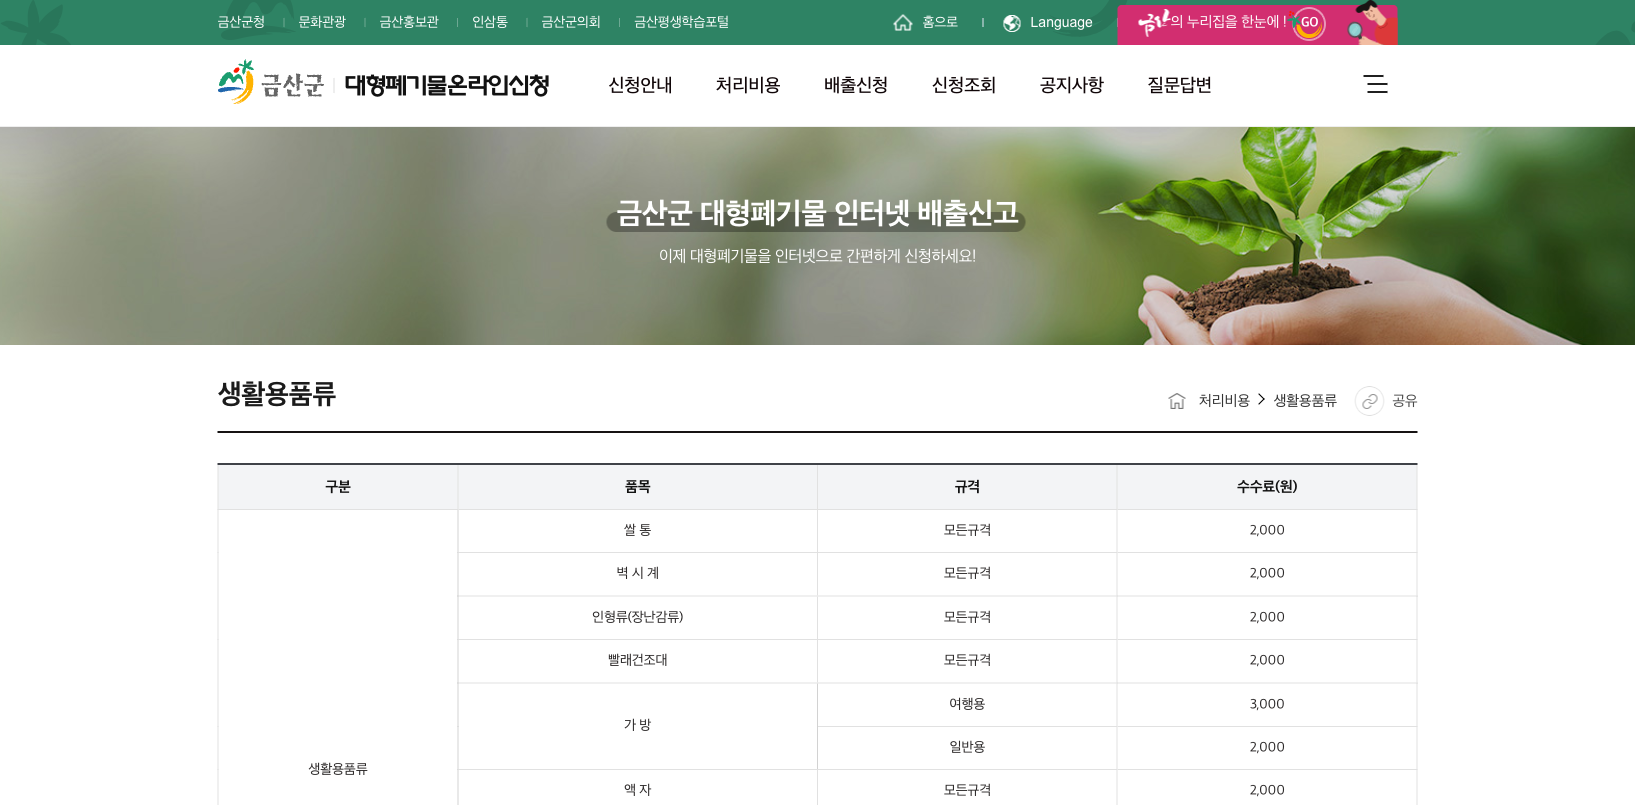Open the 인삼툥 top link

tap(490, 22)
